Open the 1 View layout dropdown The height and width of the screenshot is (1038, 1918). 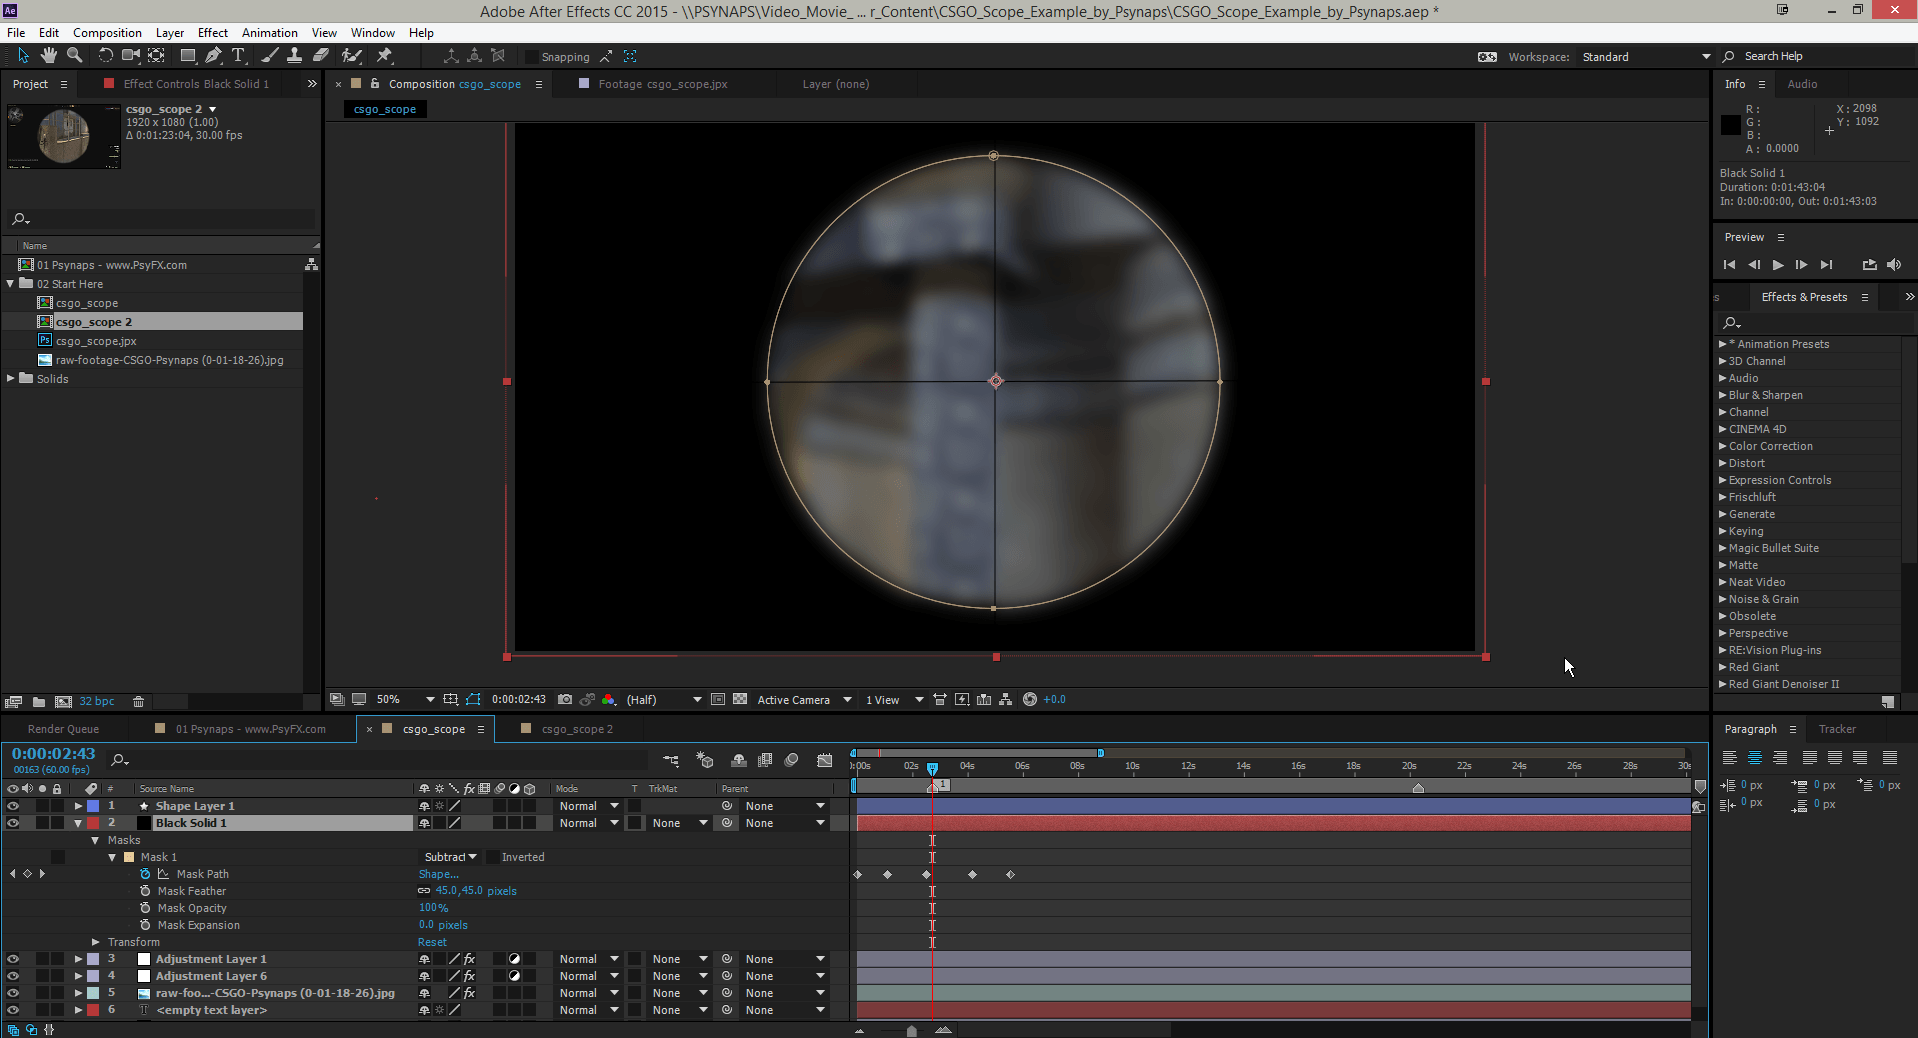[x=894, y=700]
